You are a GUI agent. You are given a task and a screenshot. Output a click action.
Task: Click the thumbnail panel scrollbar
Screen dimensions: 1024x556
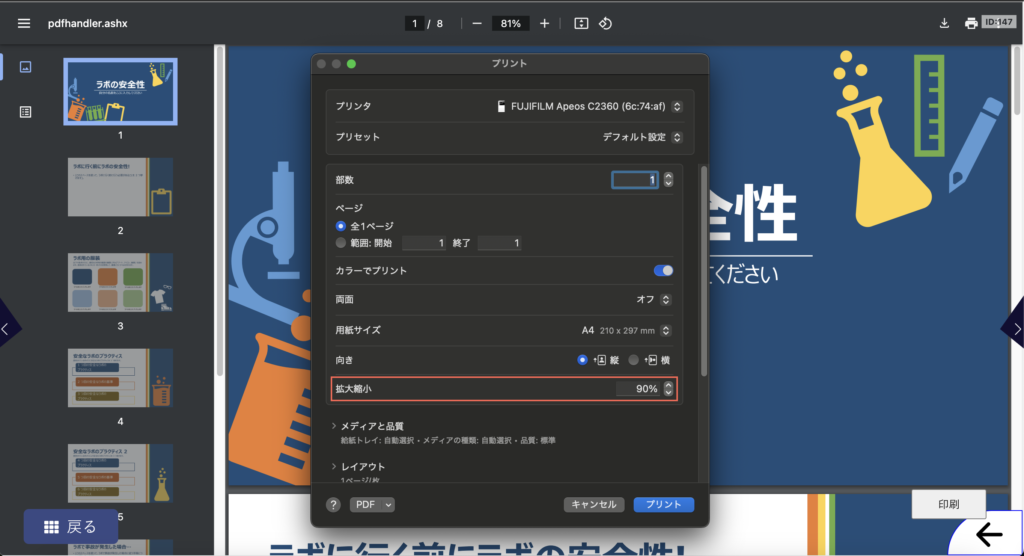click(x=220, y=210)
